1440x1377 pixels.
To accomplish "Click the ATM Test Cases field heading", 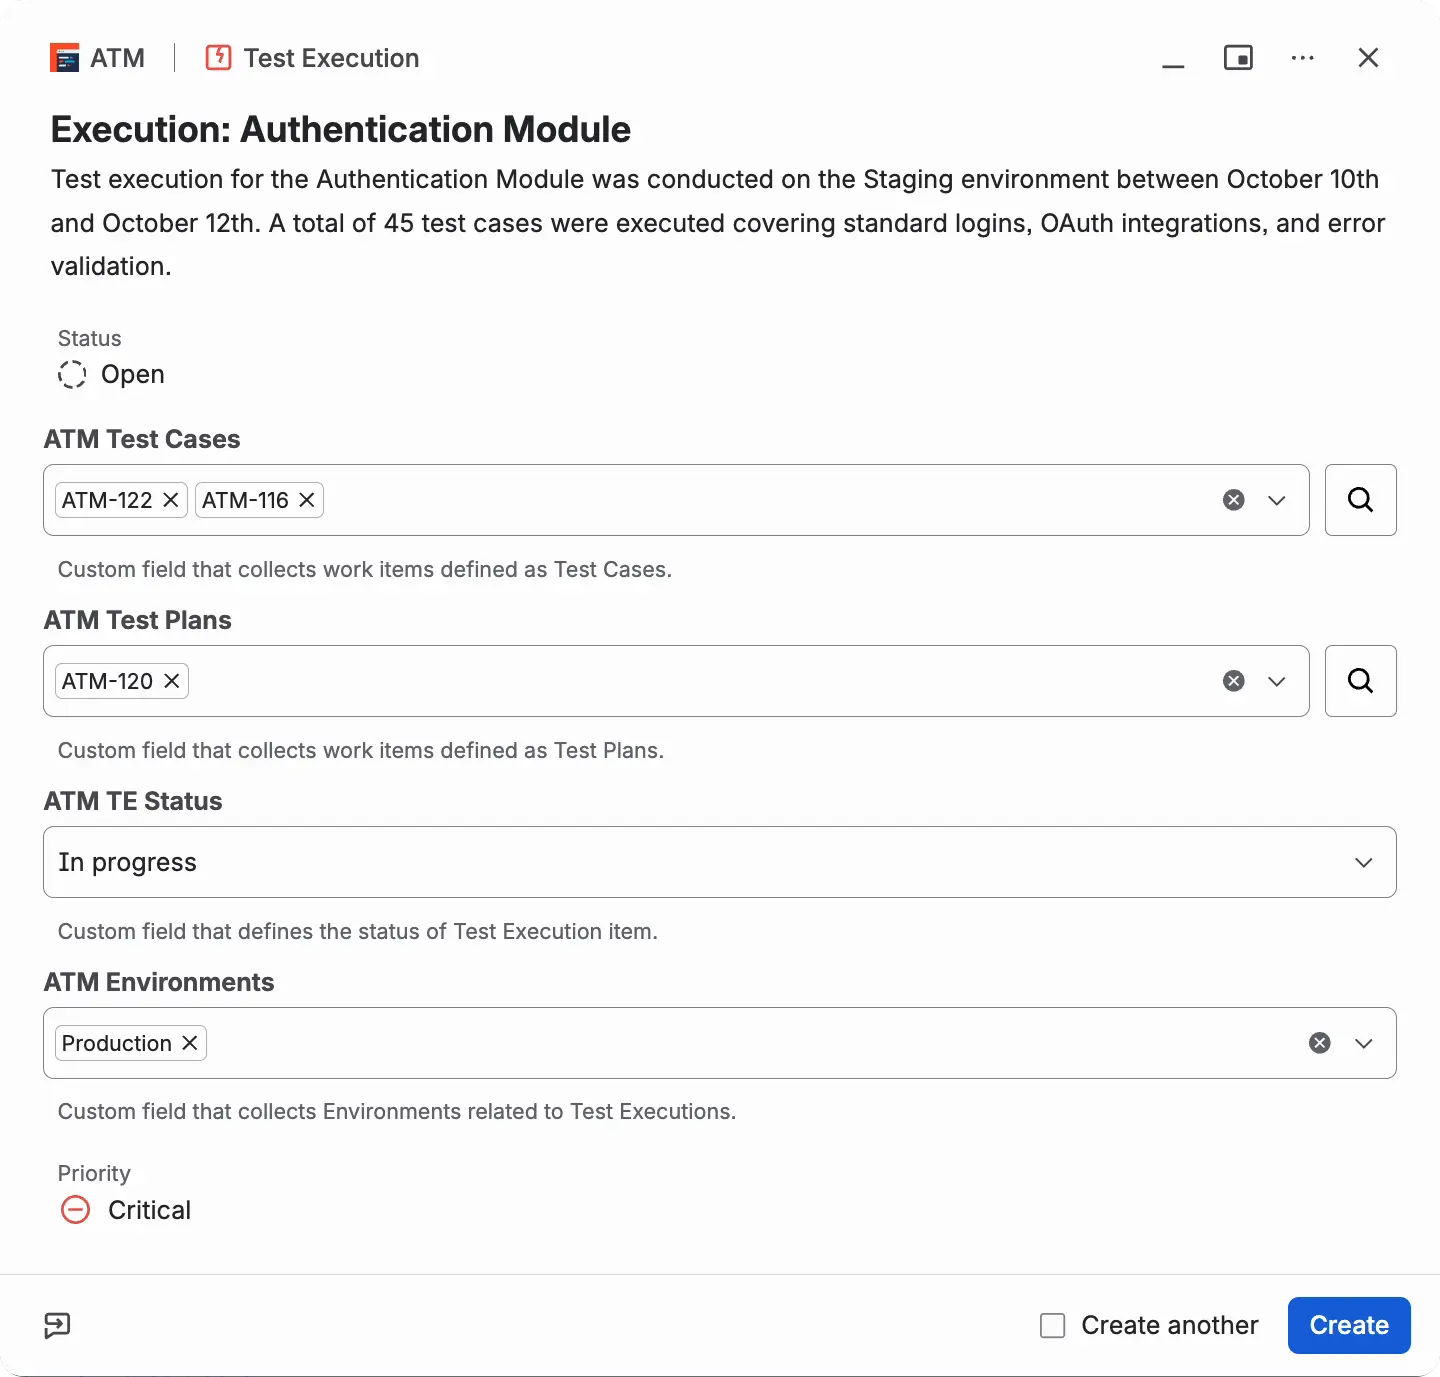I will [142, 439].
